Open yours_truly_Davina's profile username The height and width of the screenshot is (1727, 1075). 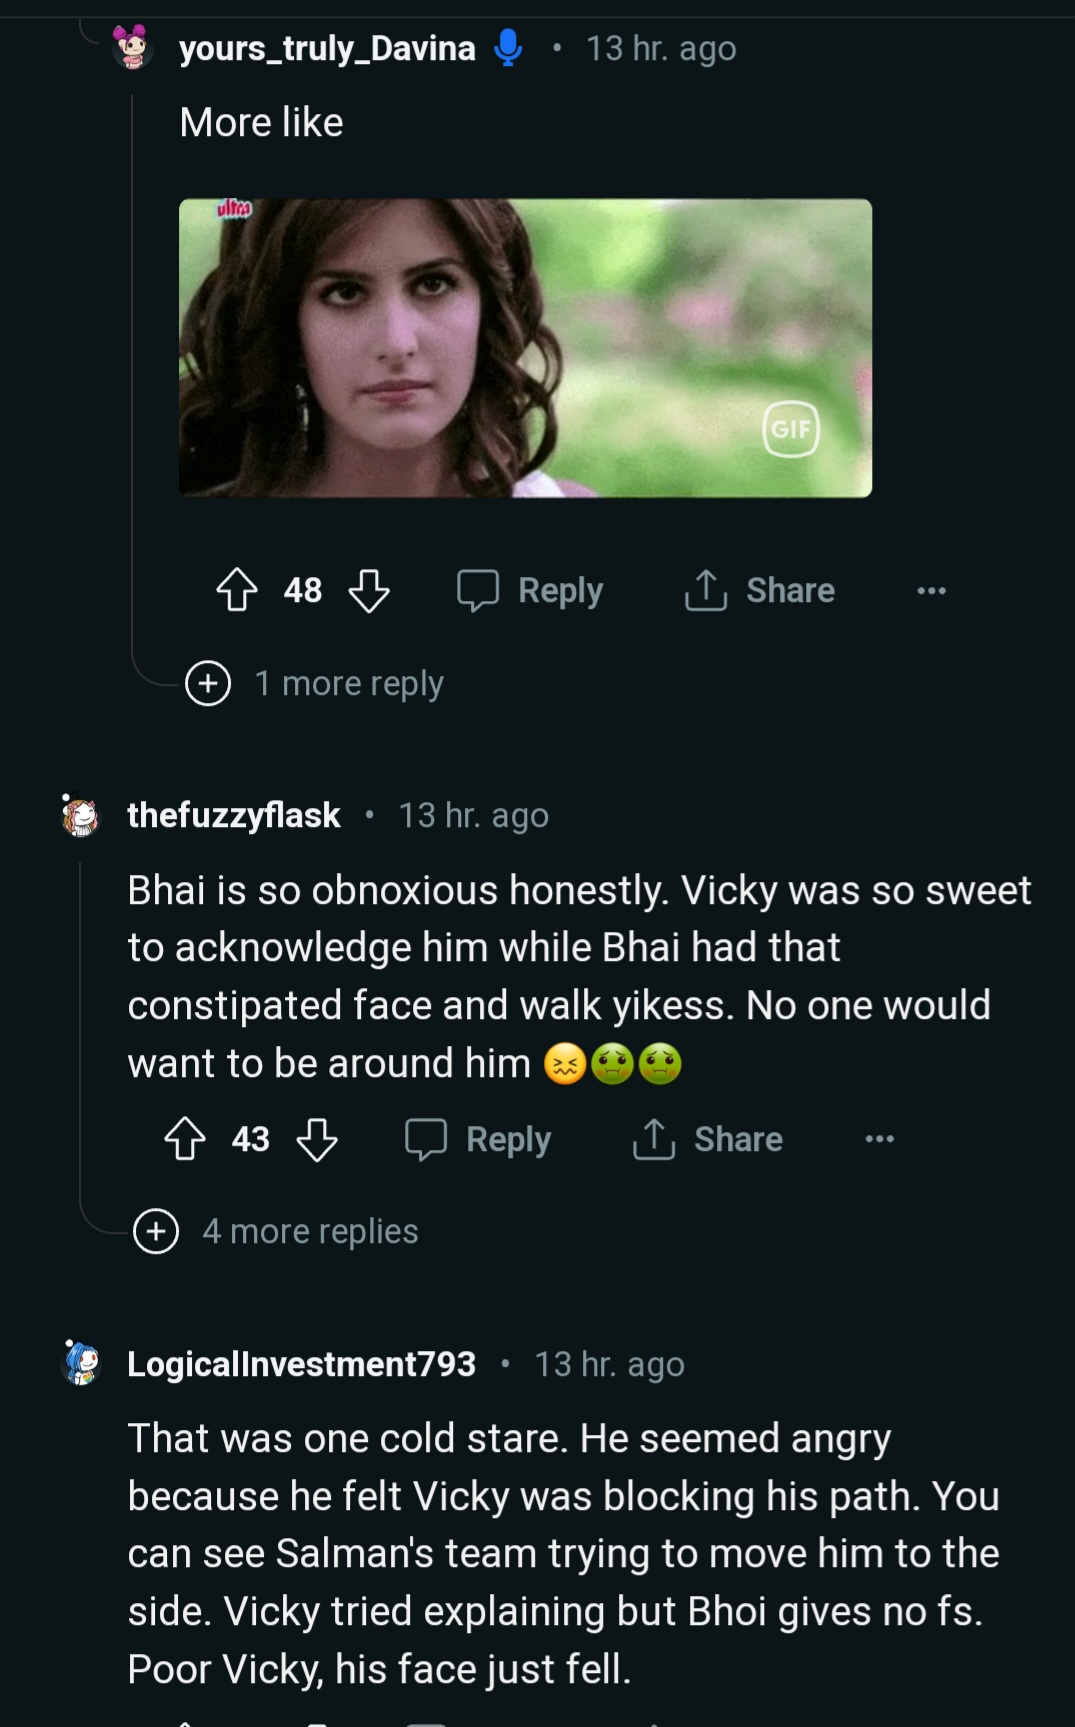(327, 48)
